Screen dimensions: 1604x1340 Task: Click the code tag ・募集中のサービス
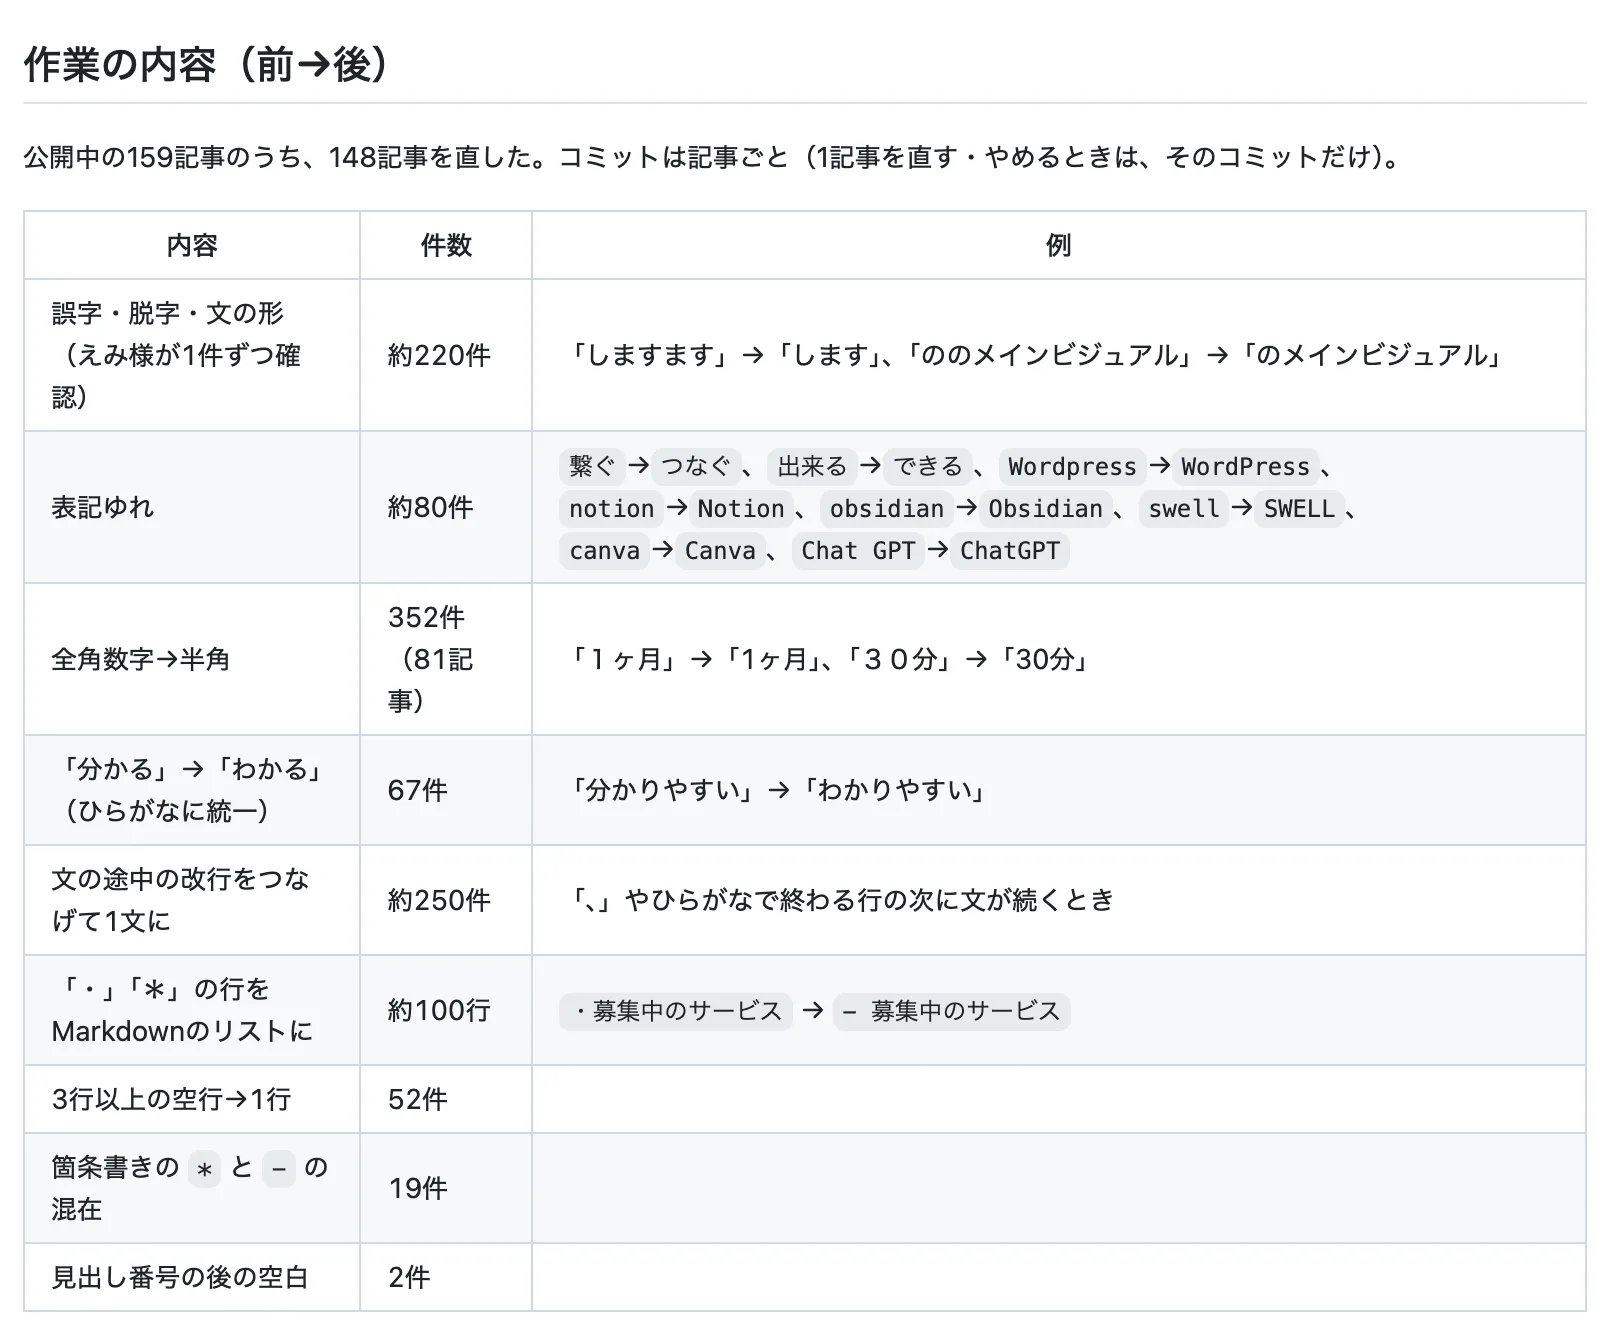point(676,1011)
